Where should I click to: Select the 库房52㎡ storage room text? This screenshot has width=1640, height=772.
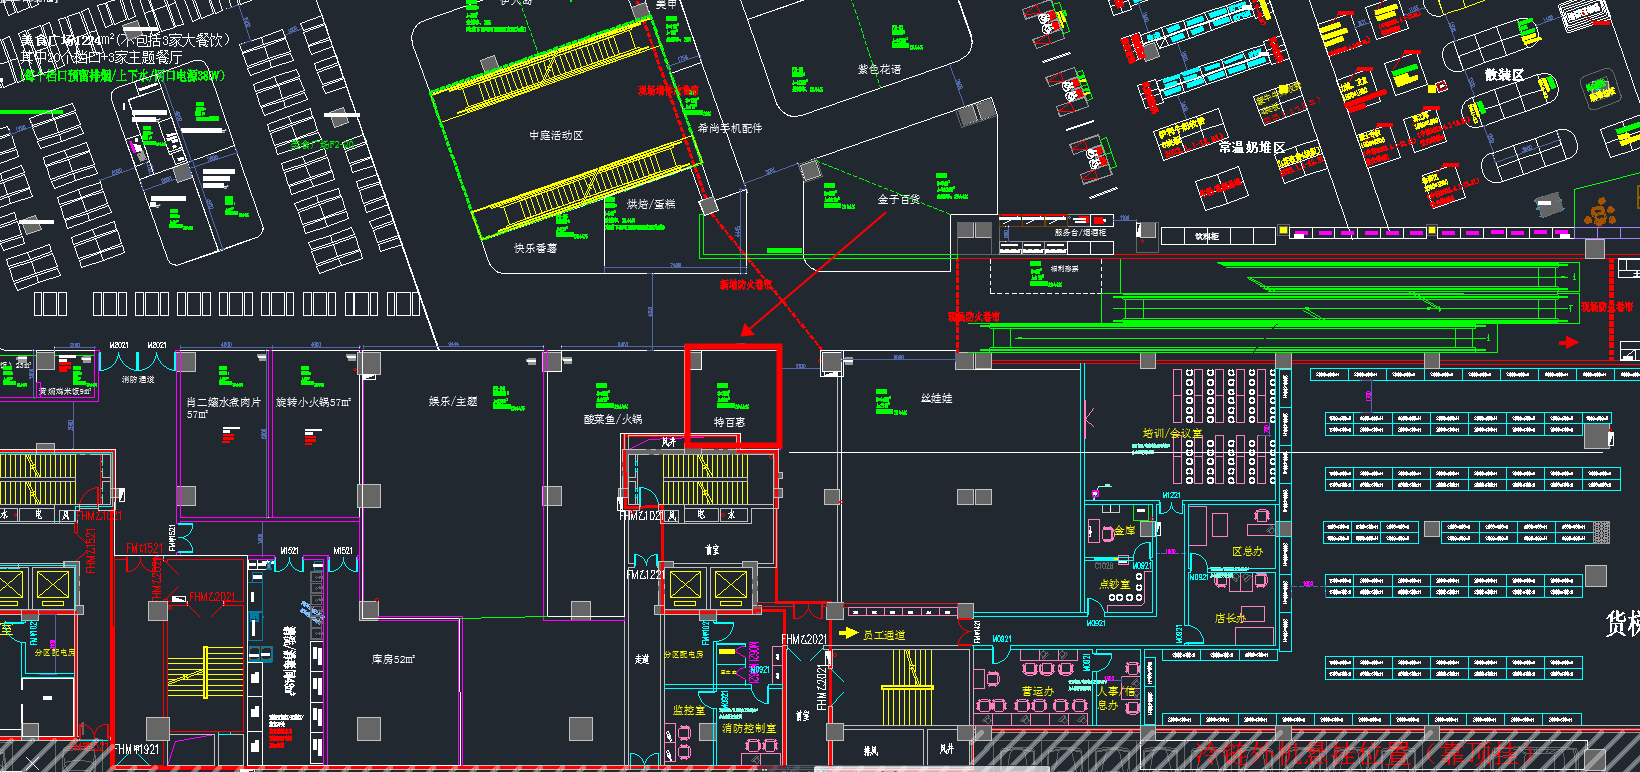click(393, 659)
